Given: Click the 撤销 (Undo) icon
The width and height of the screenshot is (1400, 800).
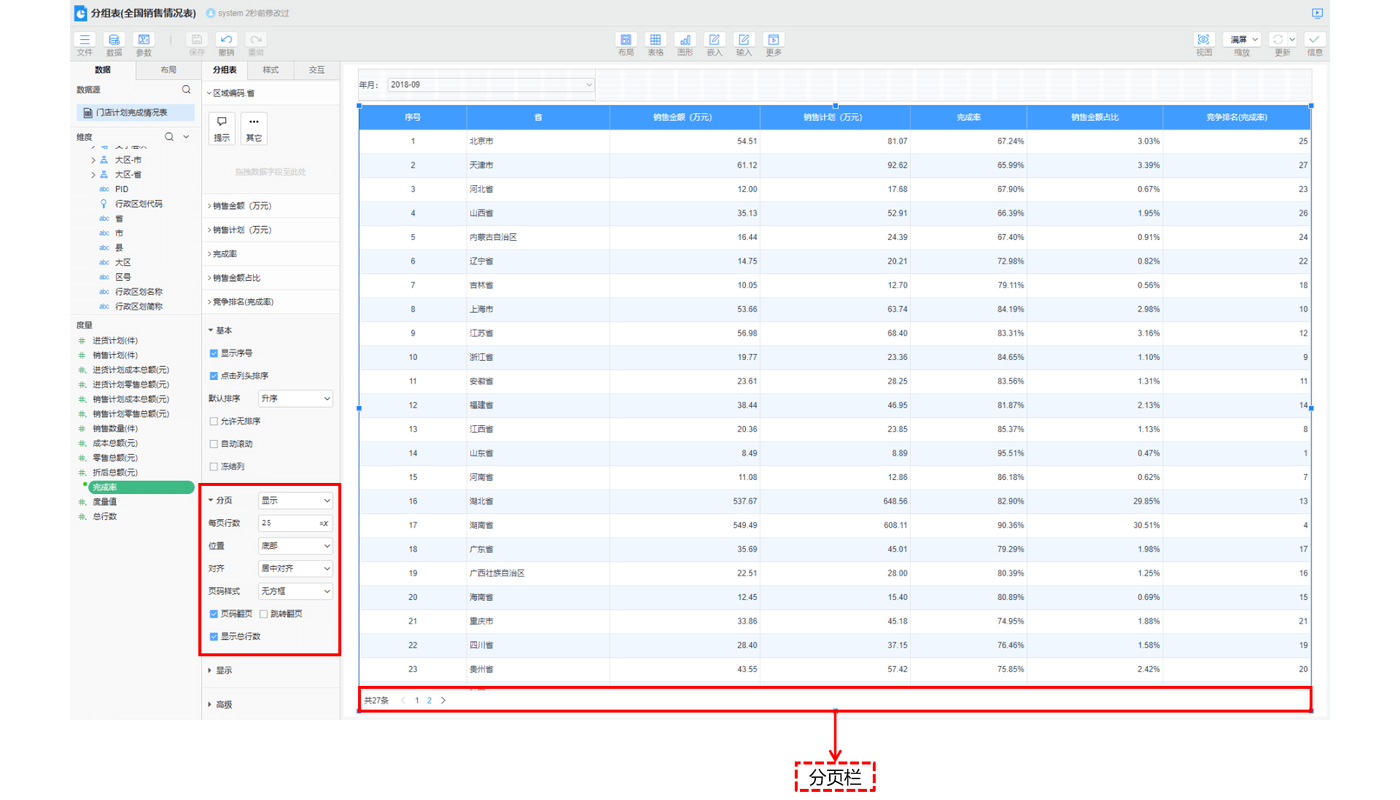Looking at the screenshot, I should coord(226,41).
